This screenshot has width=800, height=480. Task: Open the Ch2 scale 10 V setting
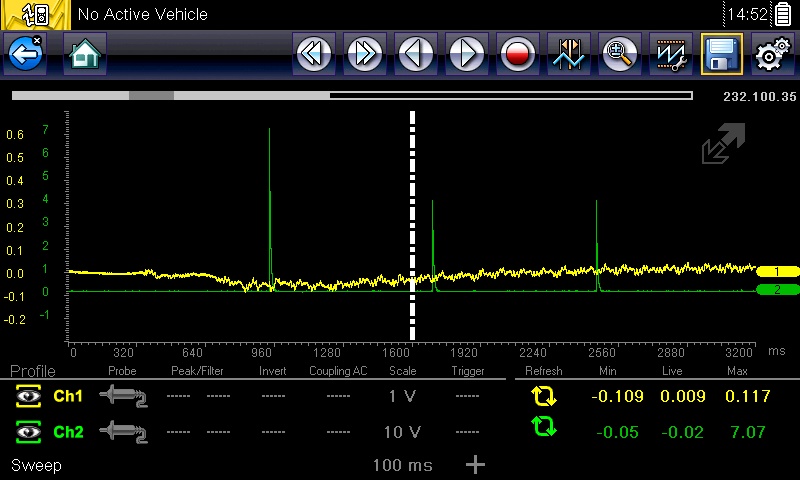(x=402, y=432)
